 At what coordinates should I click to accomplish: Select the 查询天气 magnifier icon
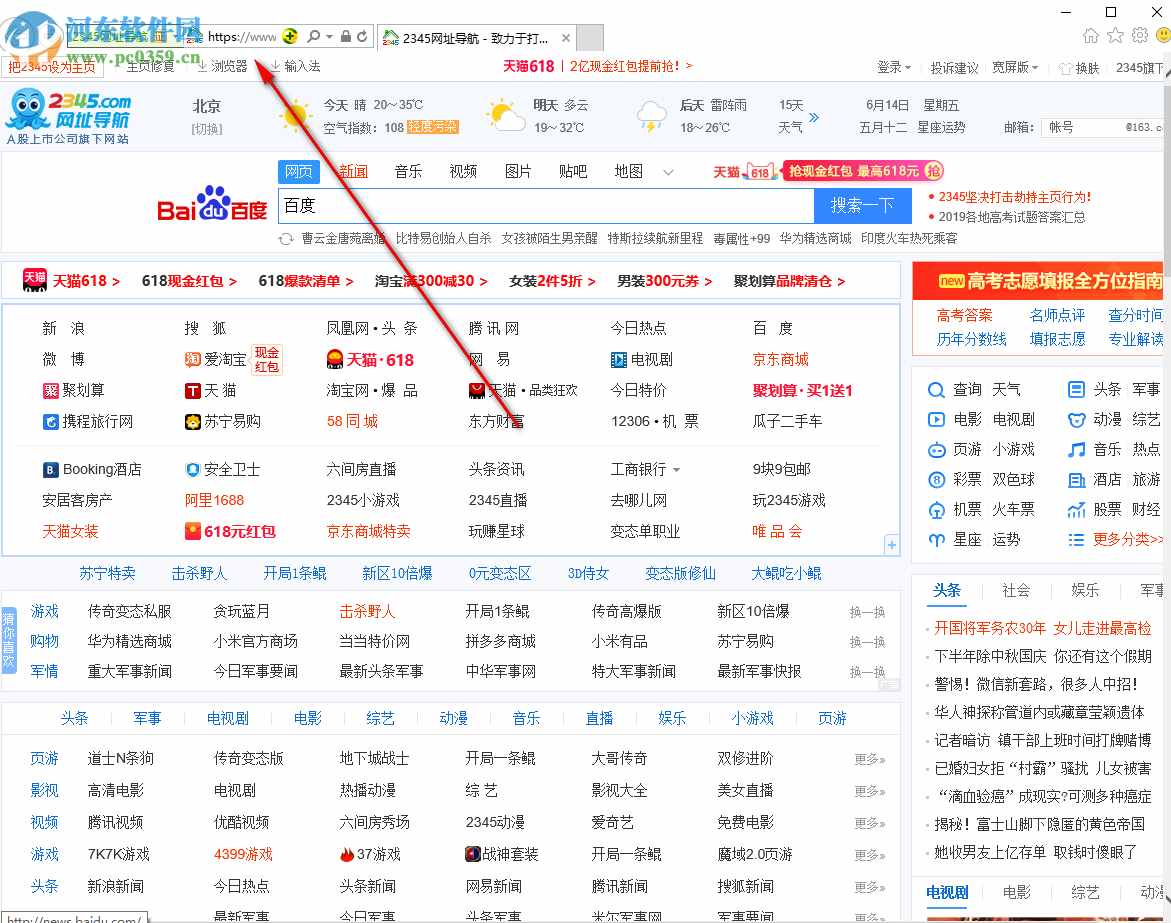click(934, 389)
